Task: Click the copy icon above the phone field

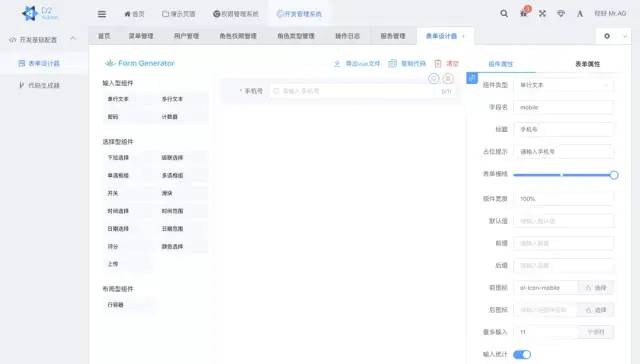Action: 433,78
